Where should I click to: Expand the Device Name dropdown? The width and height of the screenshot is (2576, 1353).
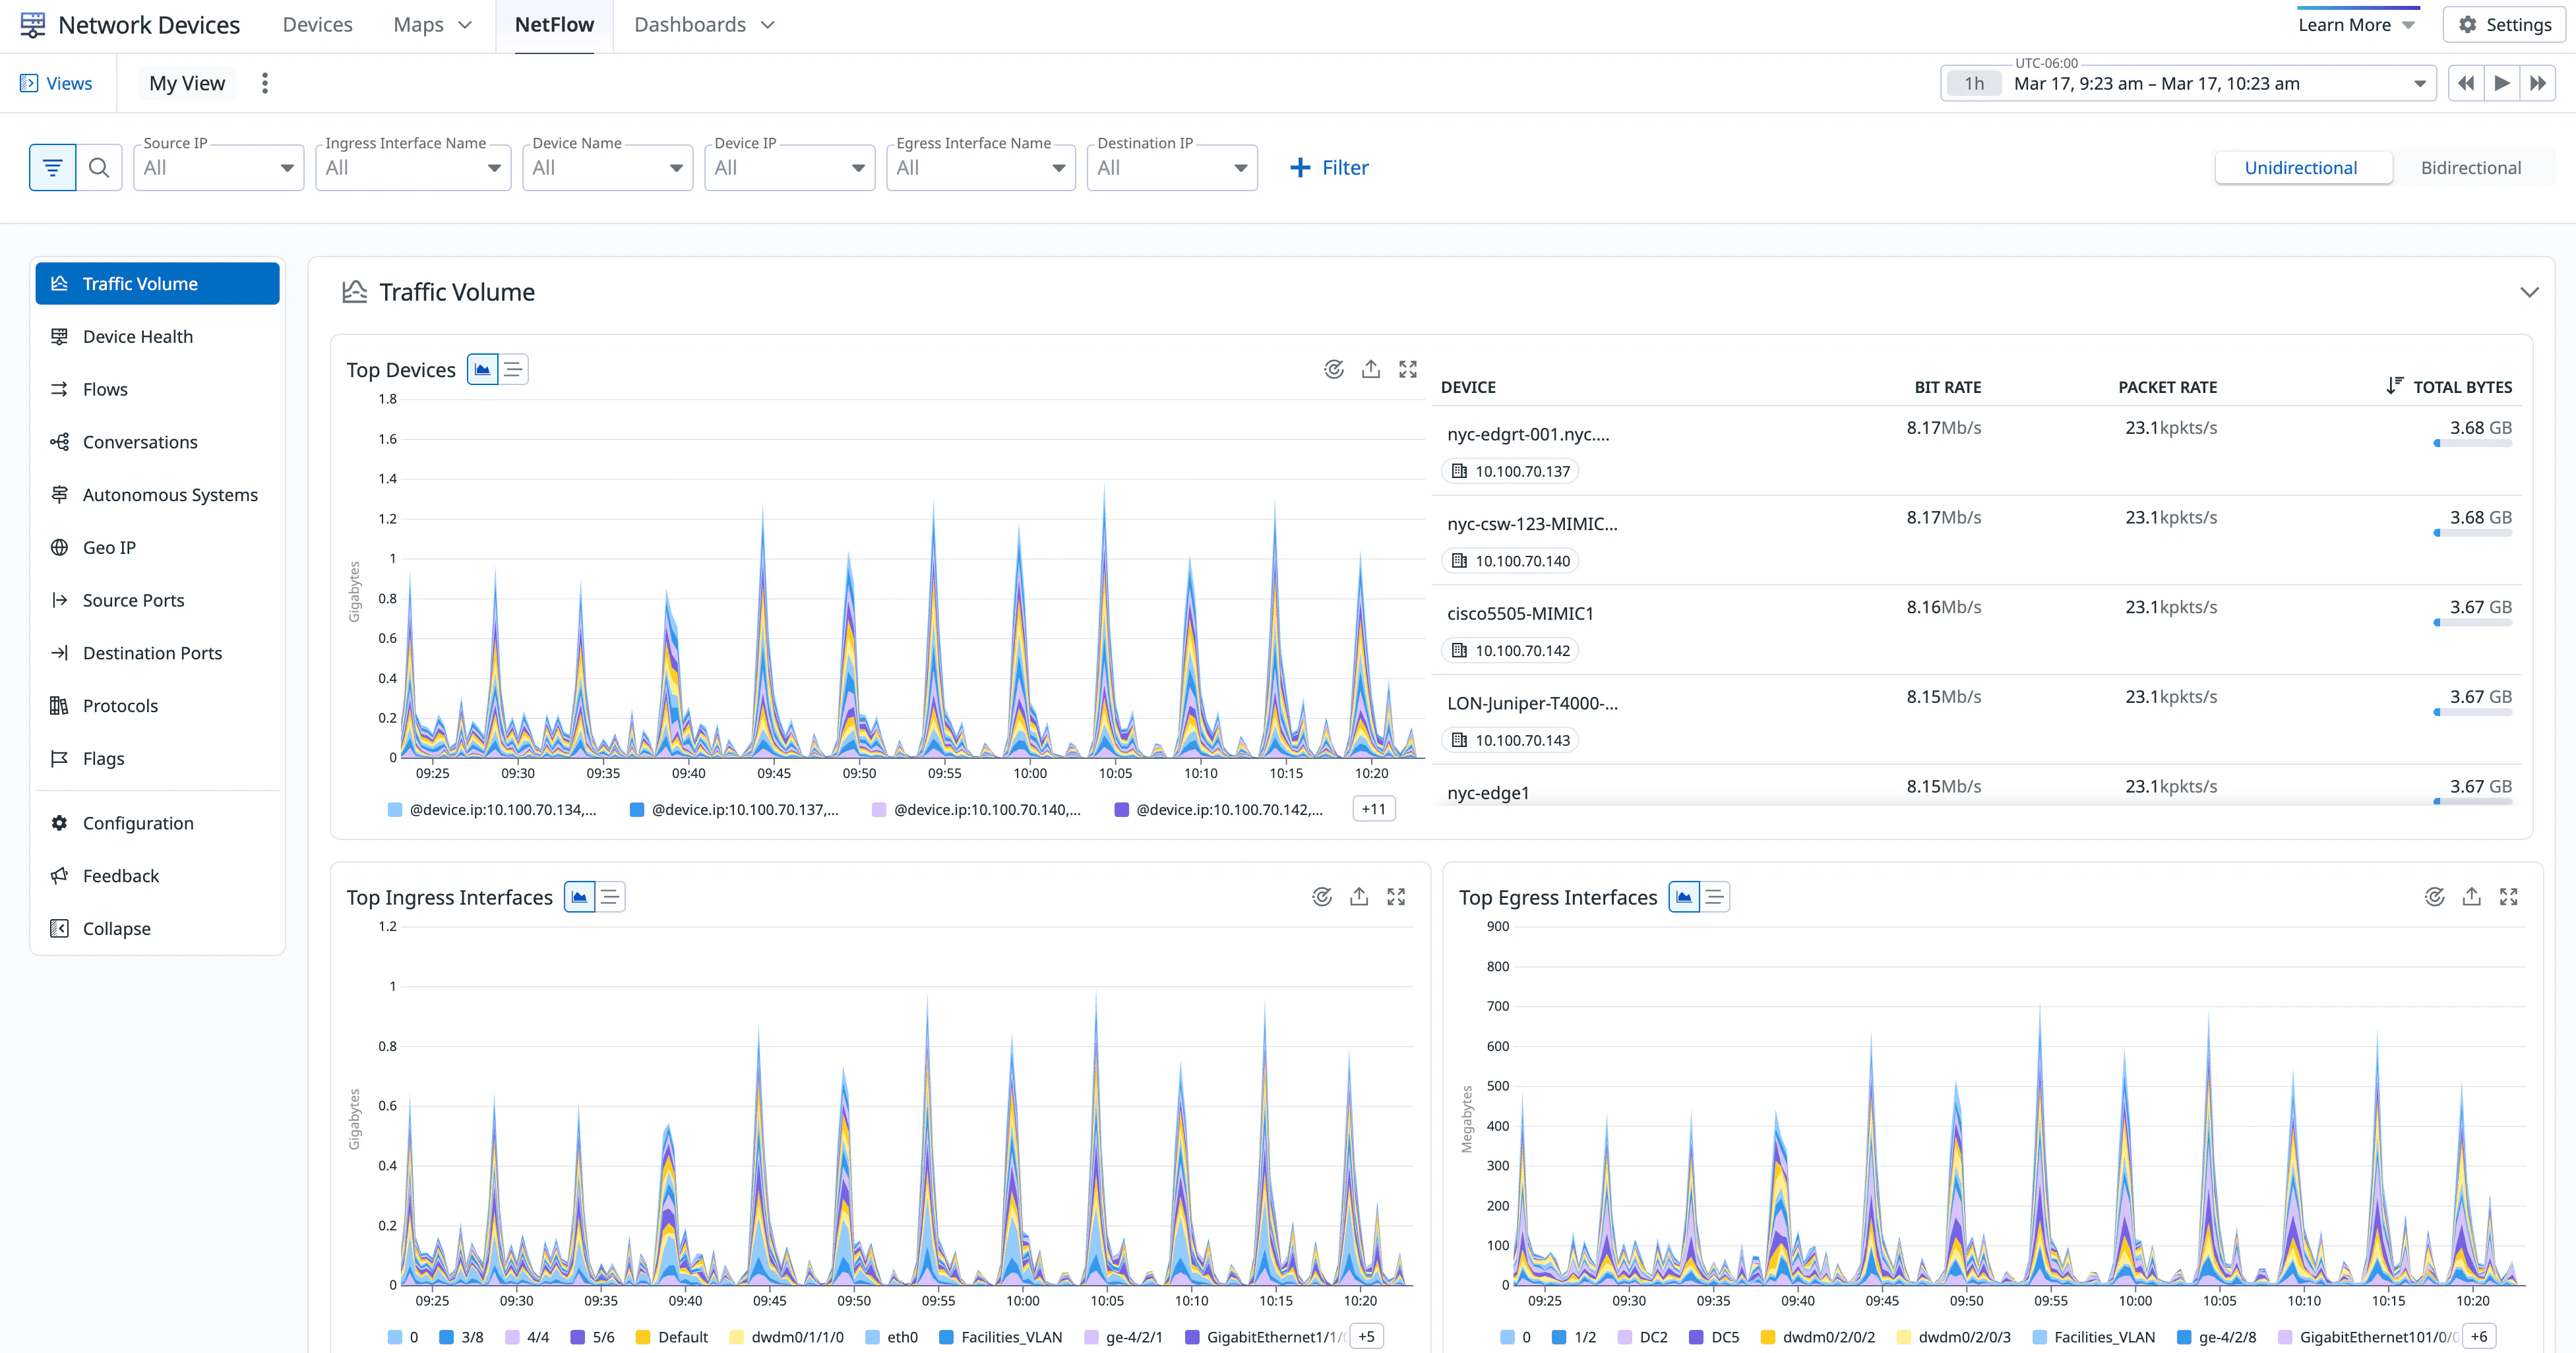[x=607, y=168]
